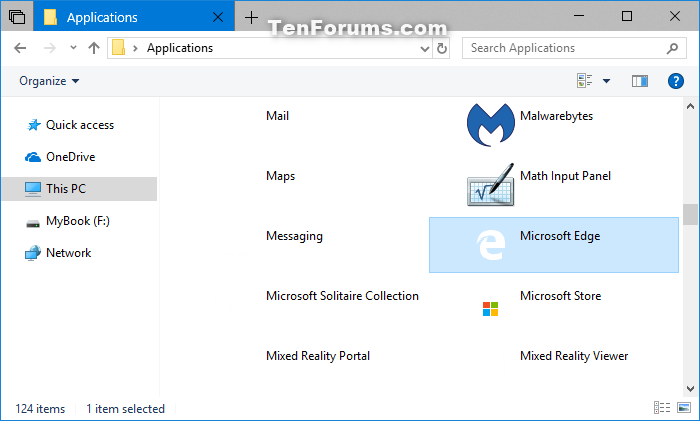Maximize the File Explorer window

[x=627, y=17]
